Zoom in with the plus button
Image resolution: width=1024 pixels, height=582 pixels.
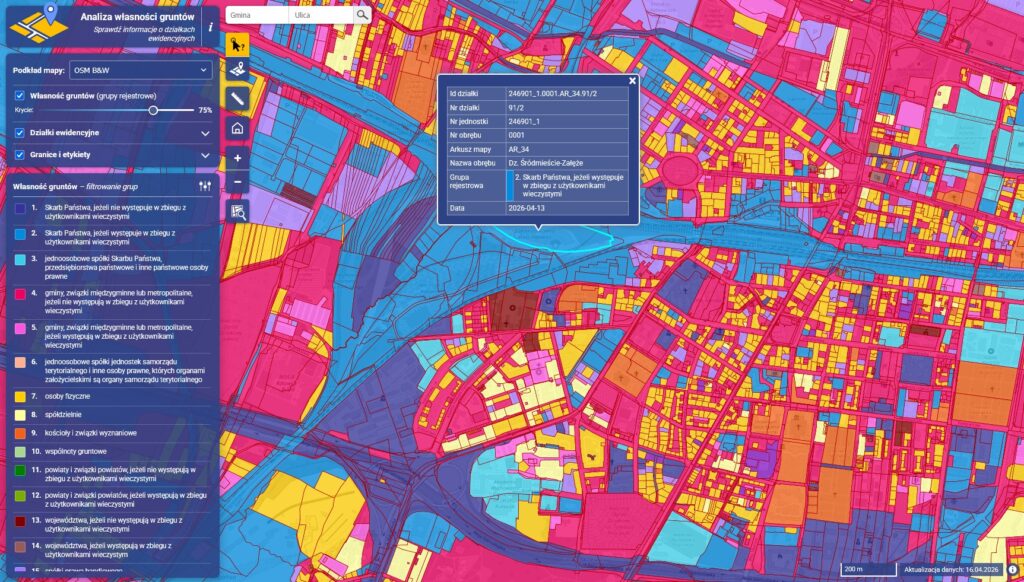point(237,158)
